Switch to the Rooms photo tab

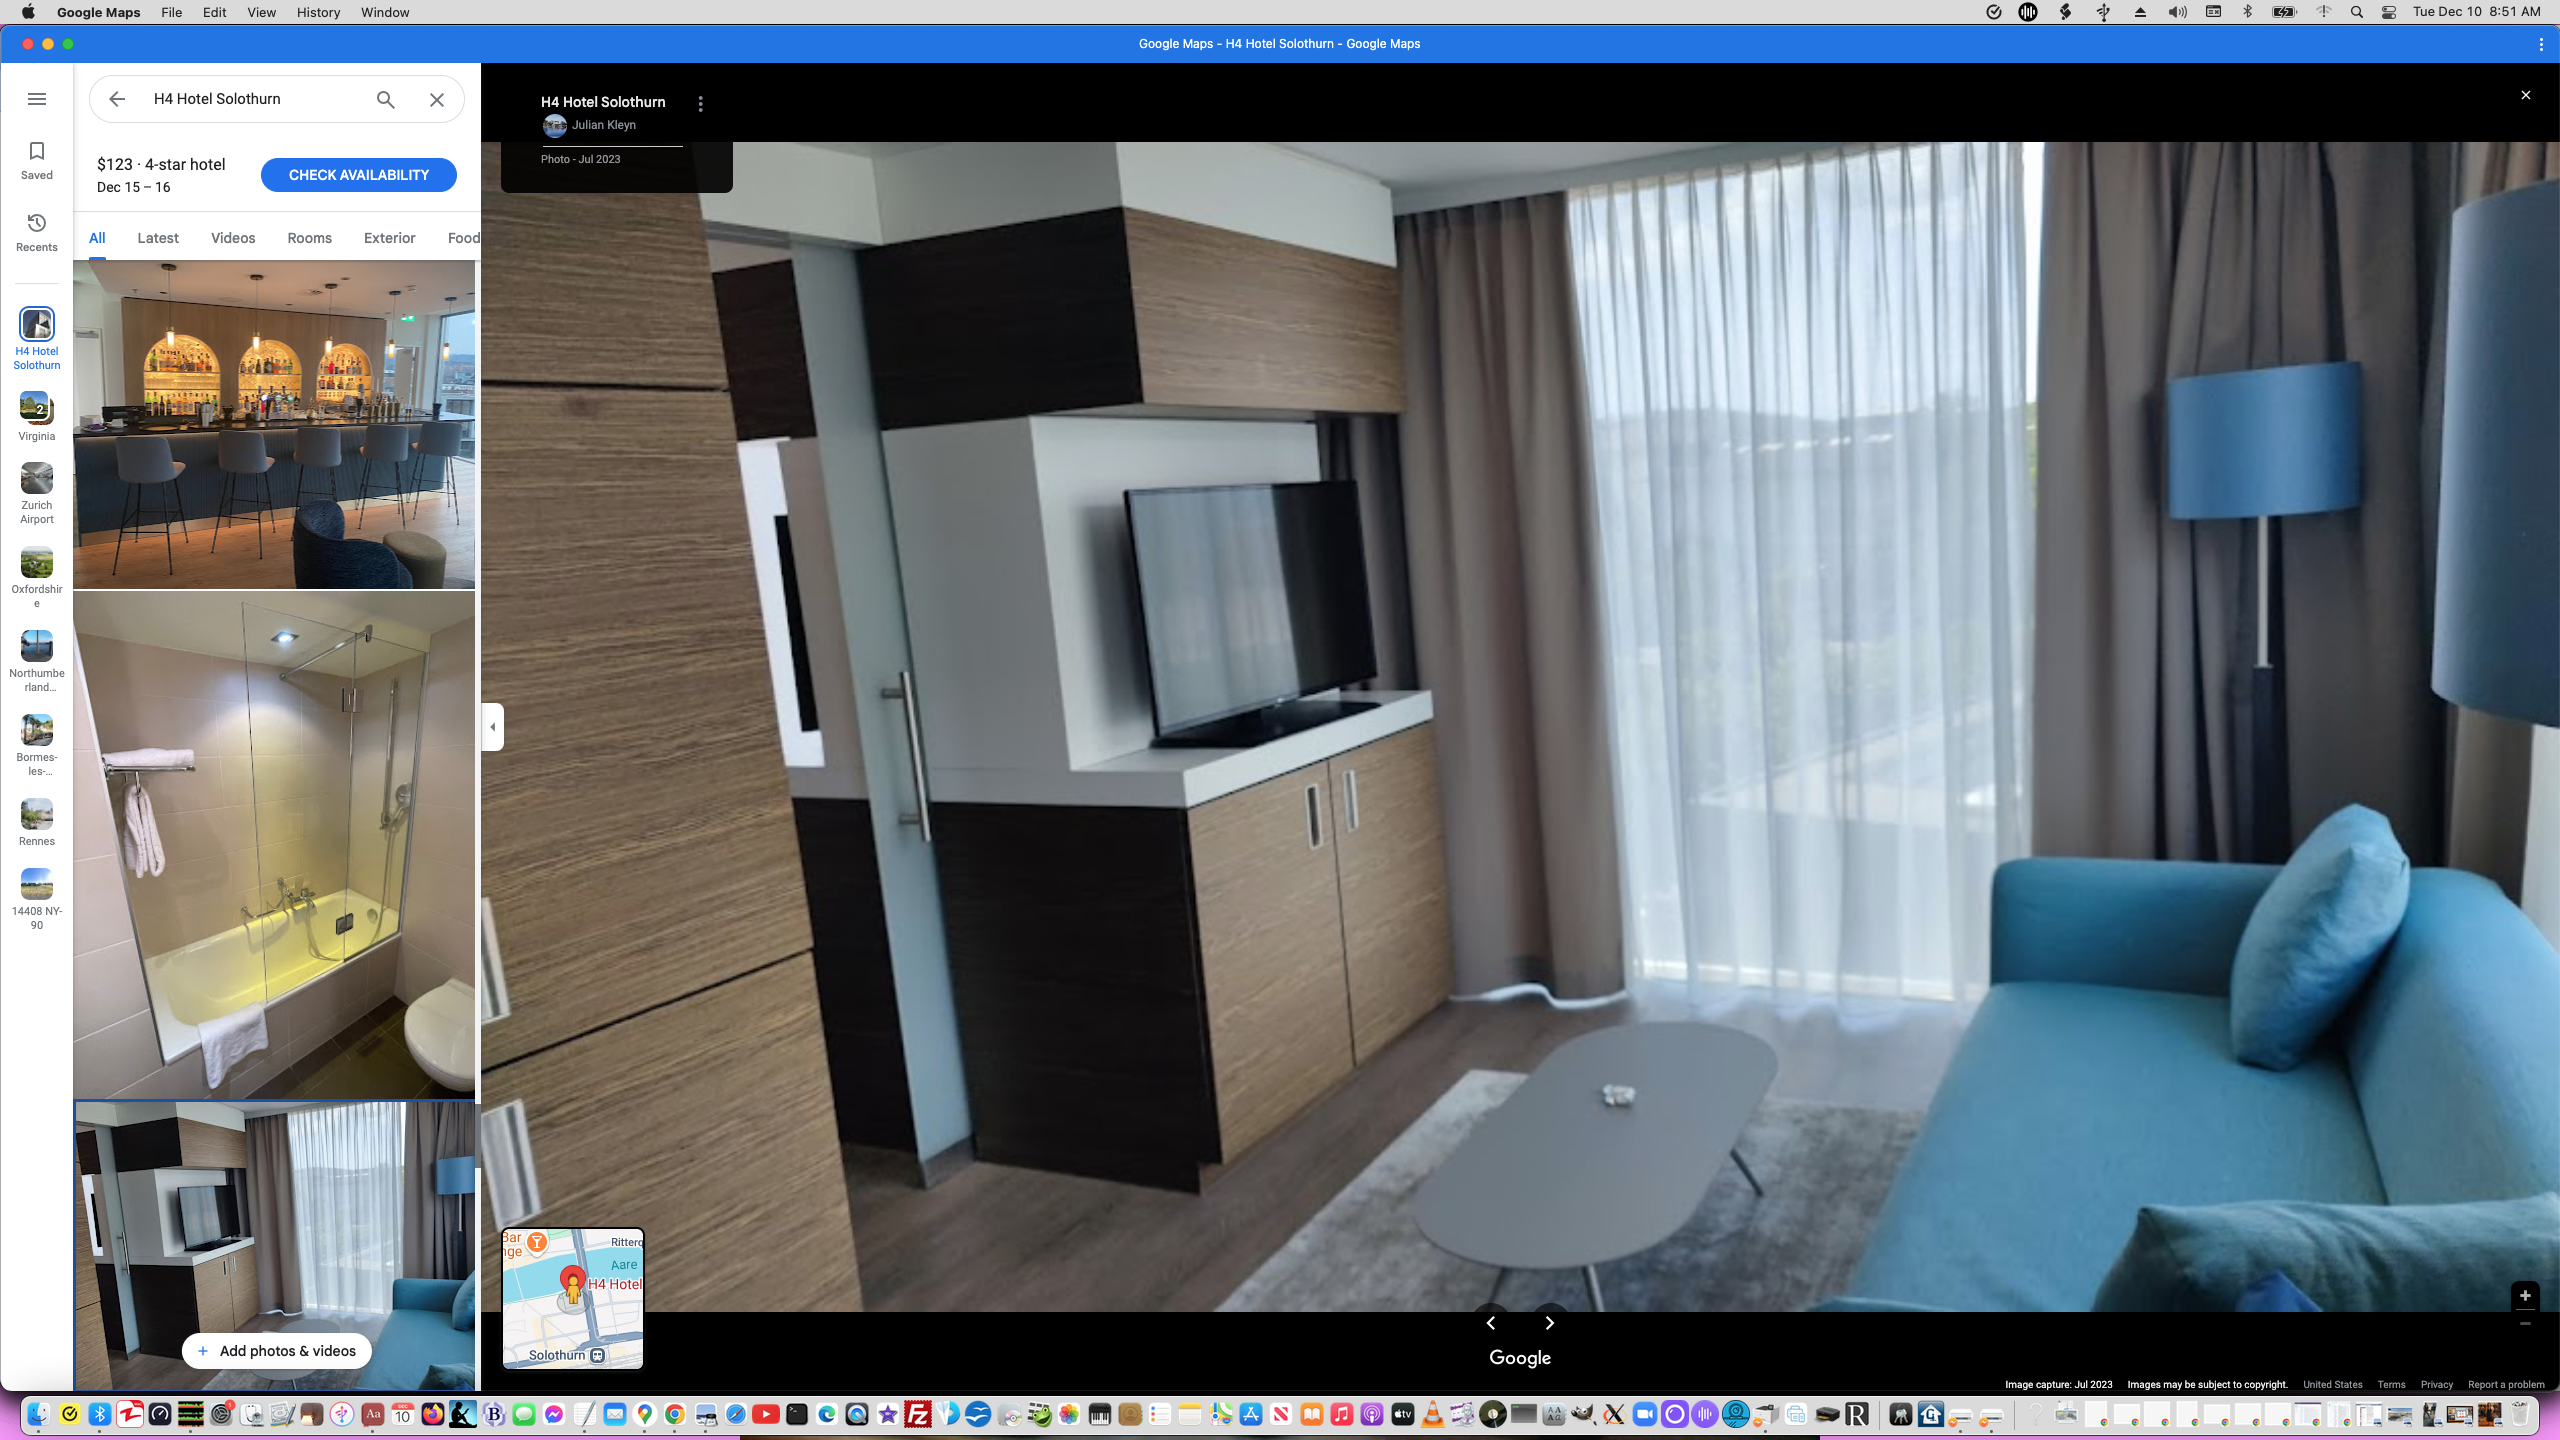(308, 238)
